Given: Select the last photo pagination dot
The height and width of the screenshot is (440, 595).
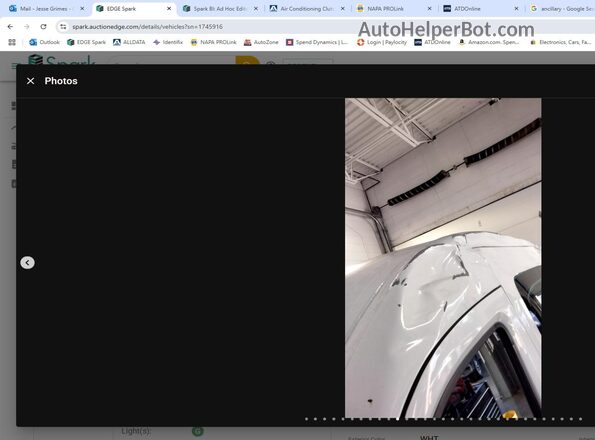Looking at the screenshot, I should [581, 419].
